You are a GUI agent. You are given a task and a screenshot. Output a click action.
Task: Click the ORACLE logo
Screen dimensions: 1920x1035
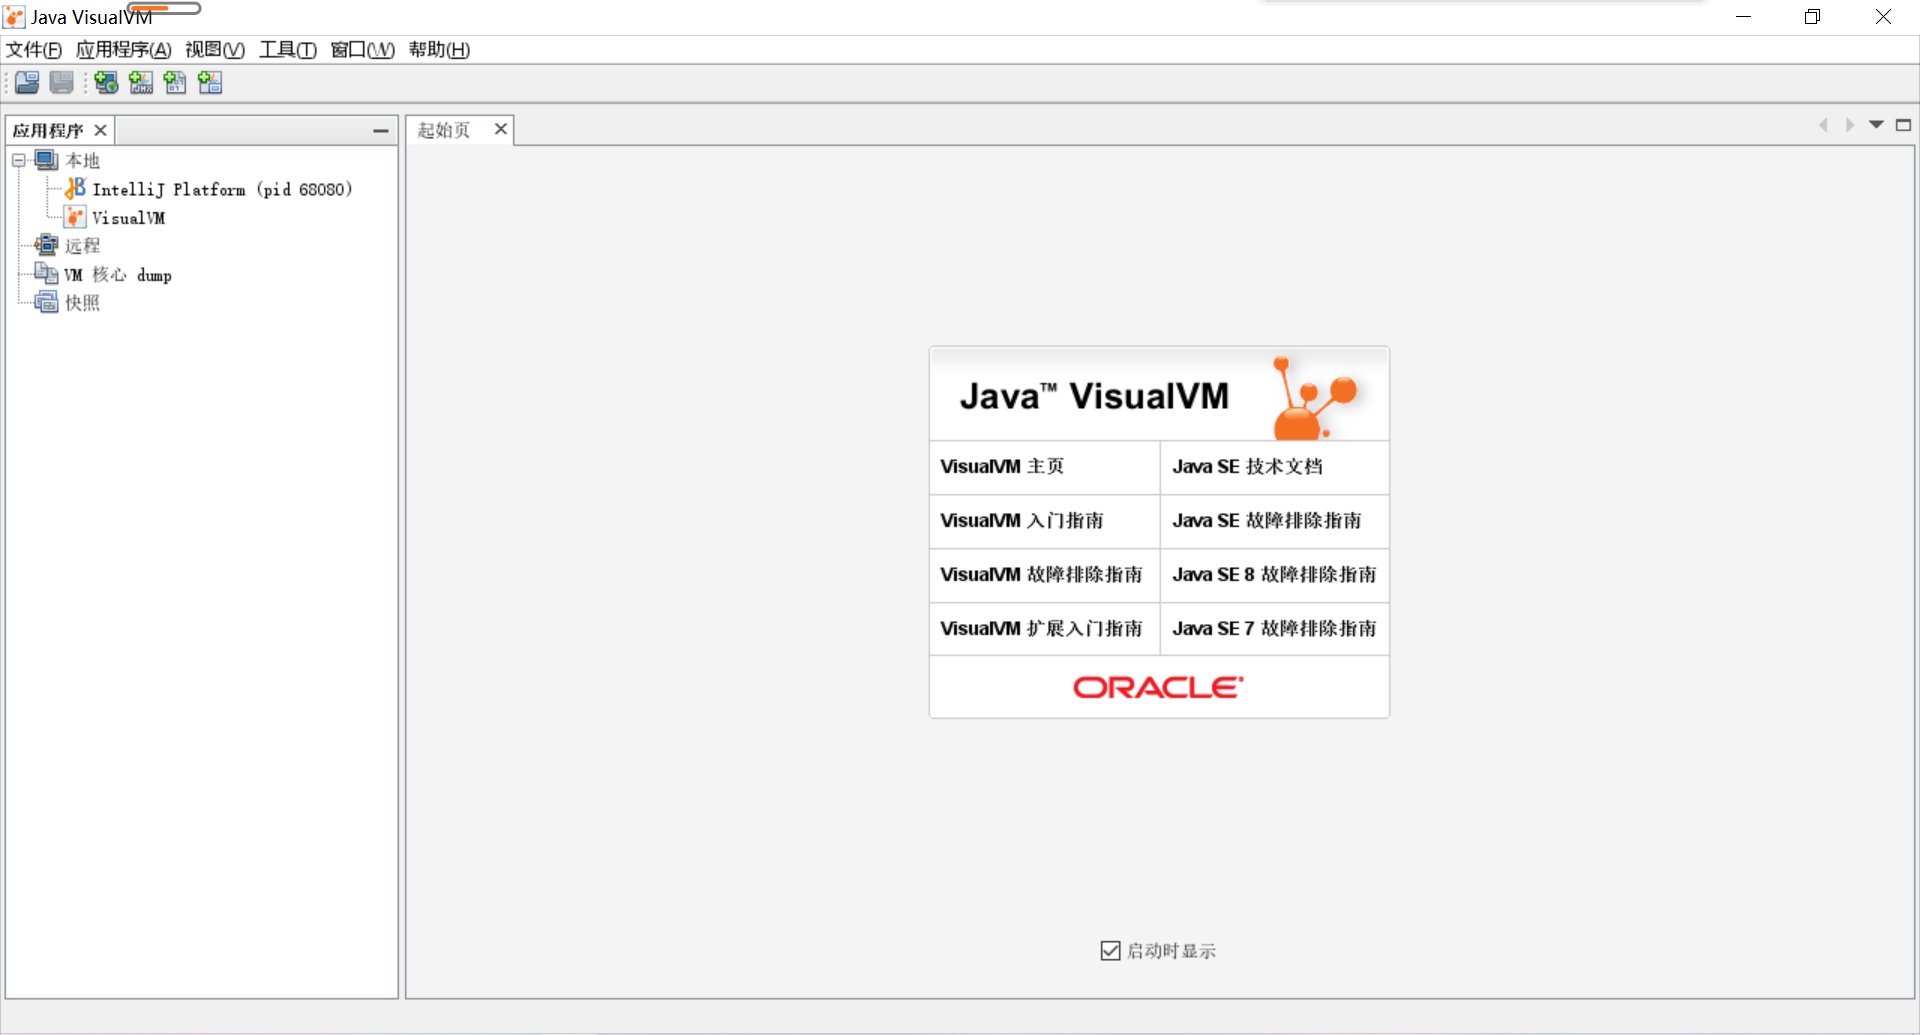[x=1158, y=687]
